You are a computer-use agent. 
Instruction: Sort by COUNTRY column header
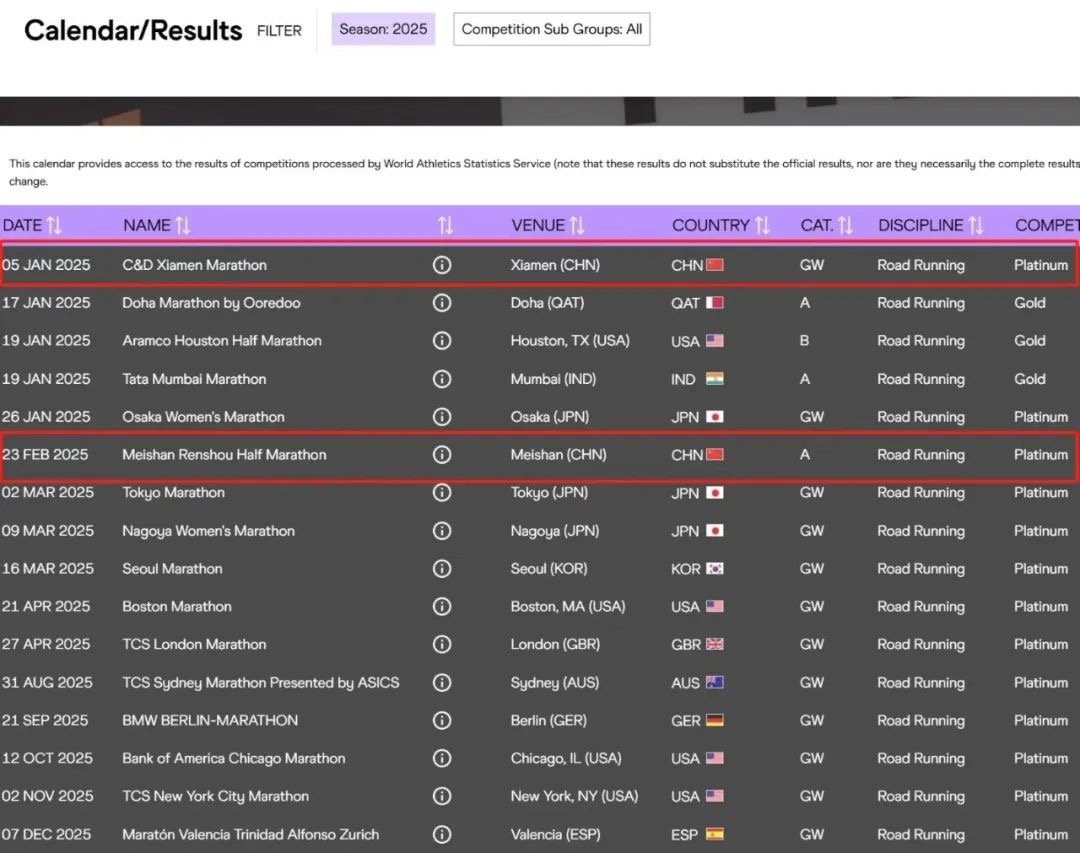tap(762, 226)
